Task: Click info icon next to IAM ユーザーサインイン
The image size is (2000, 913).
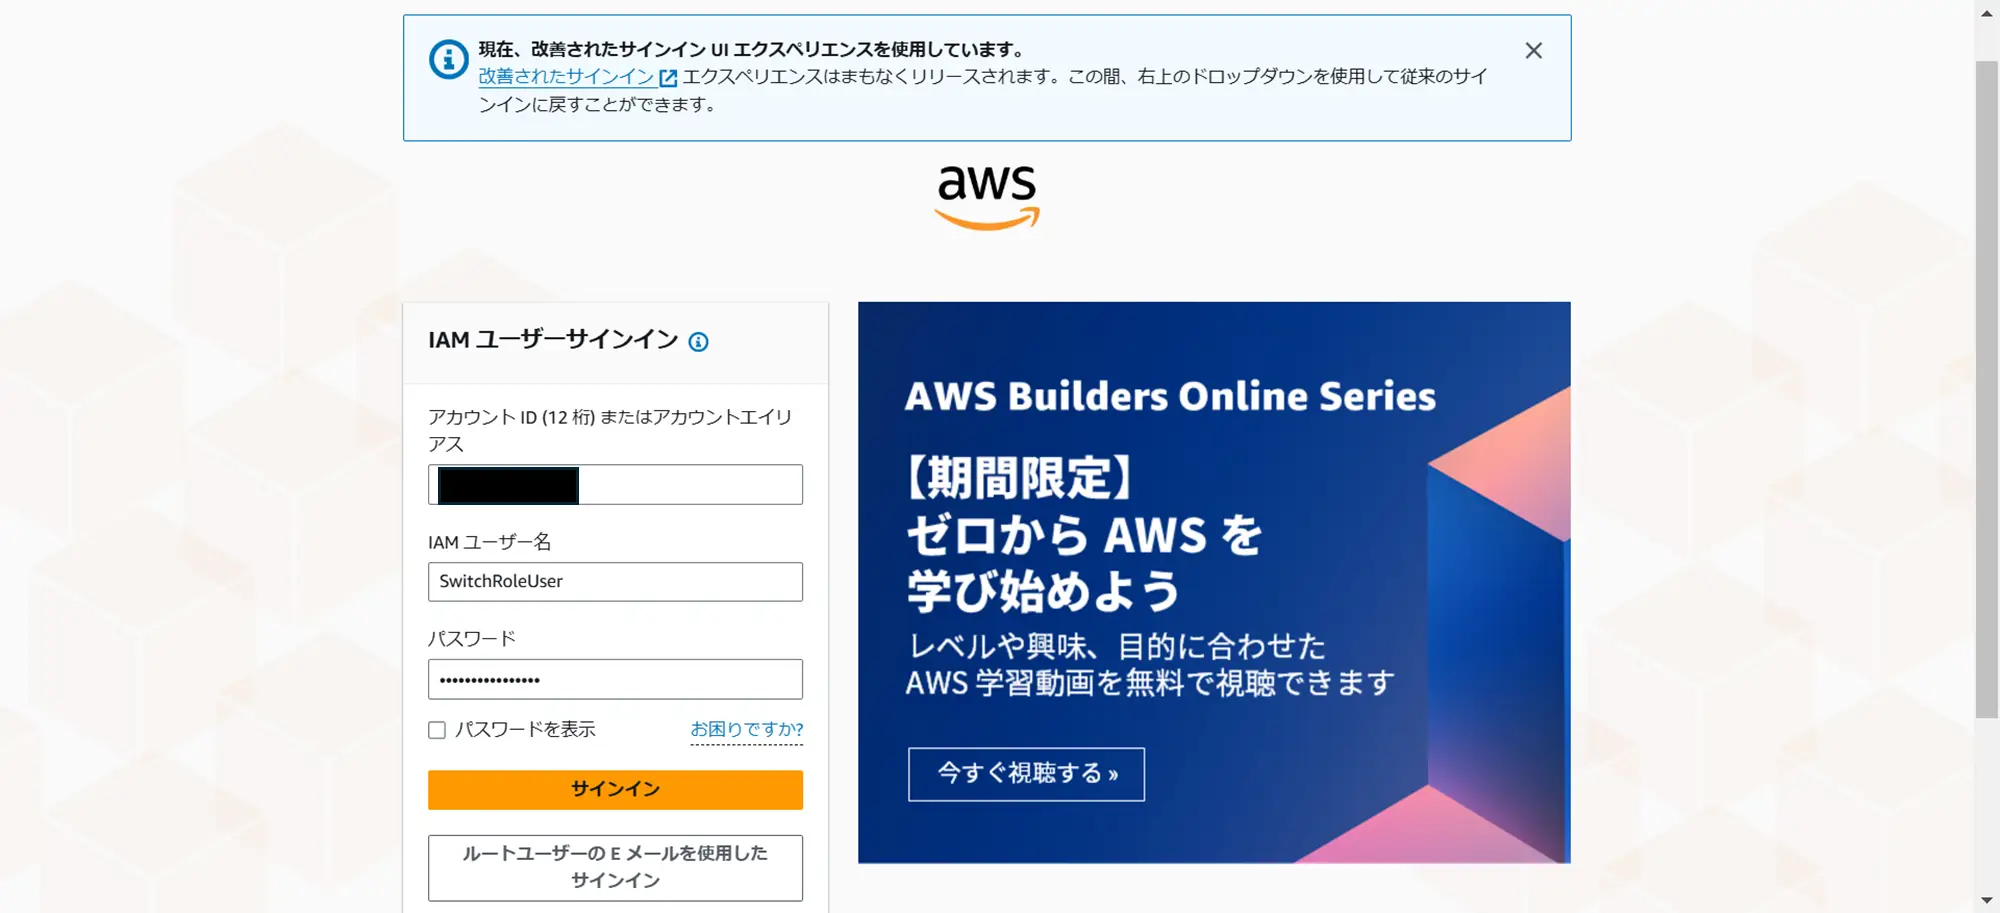Action: [698, 342]
